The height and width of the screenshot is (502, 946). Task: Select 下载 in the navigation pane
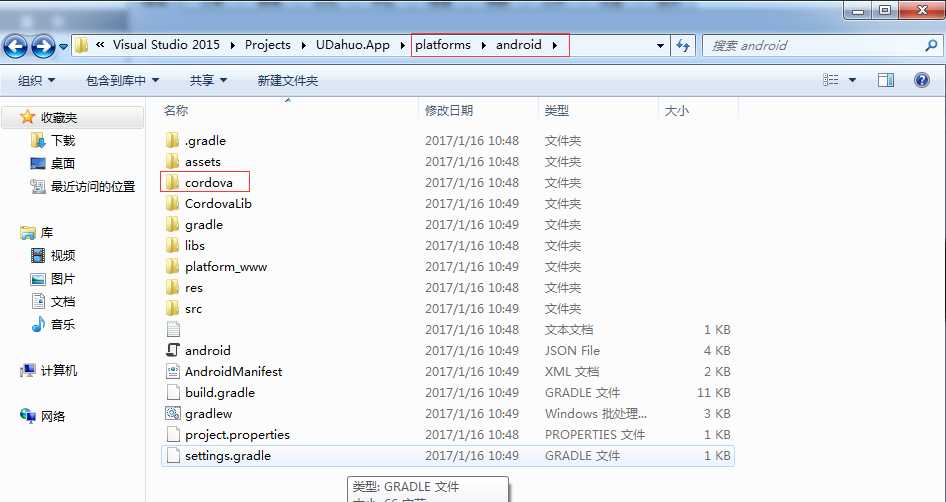pos(63,141)
